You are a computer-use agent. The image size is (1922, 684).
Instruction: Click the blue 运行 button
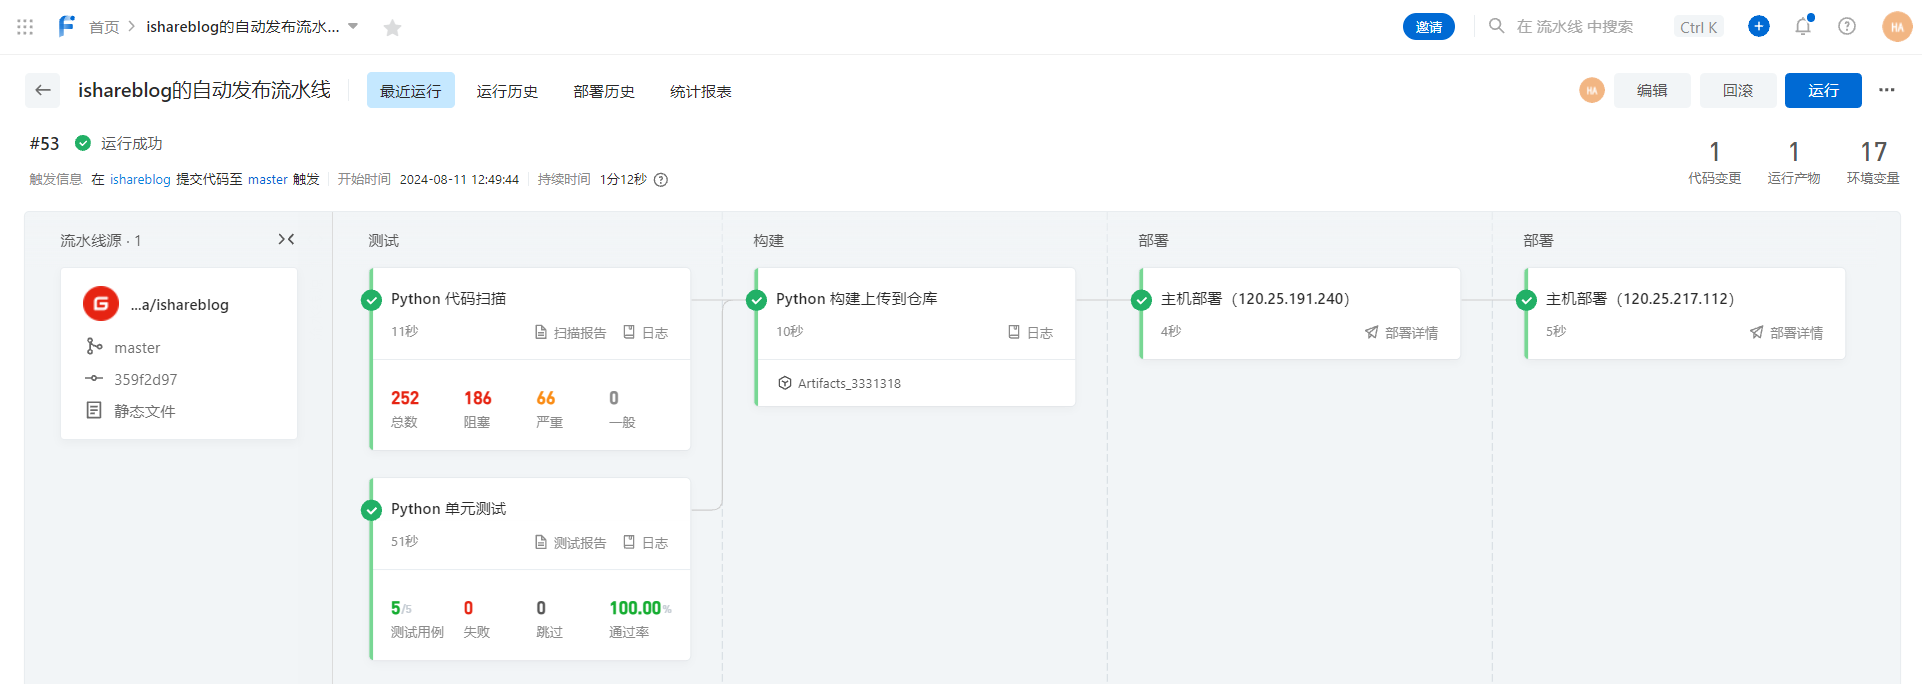click(1823, 90)
